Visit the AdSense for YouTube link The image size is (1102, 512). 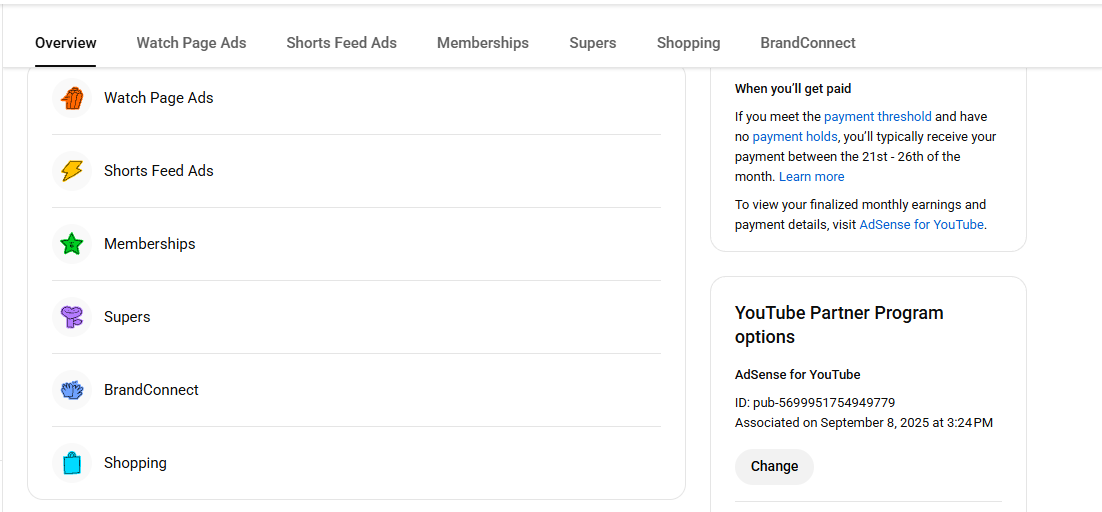click(x=921, y=225)
